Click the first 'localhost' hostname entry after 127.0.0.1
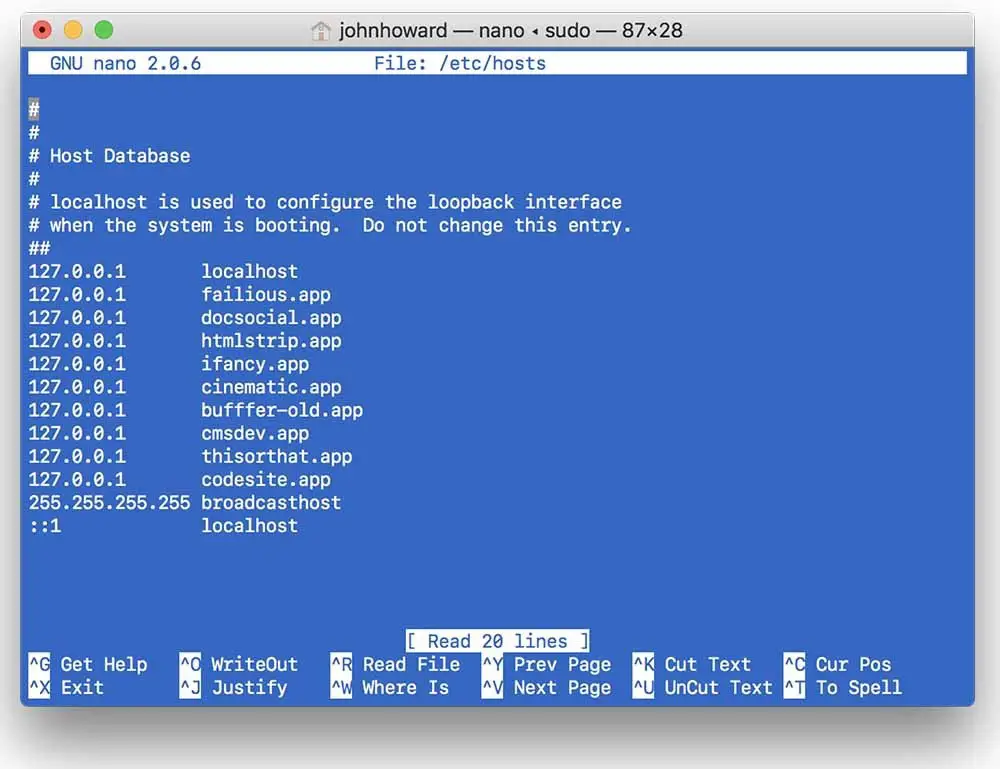The image size is (1000, 769). tap(249, 272)
